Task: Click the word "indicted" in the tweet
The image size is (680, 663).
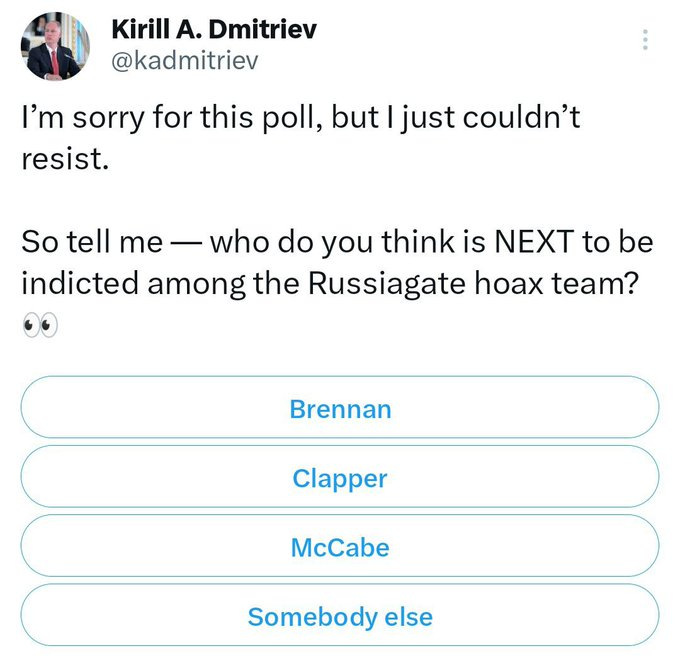Action: point(80,282)
